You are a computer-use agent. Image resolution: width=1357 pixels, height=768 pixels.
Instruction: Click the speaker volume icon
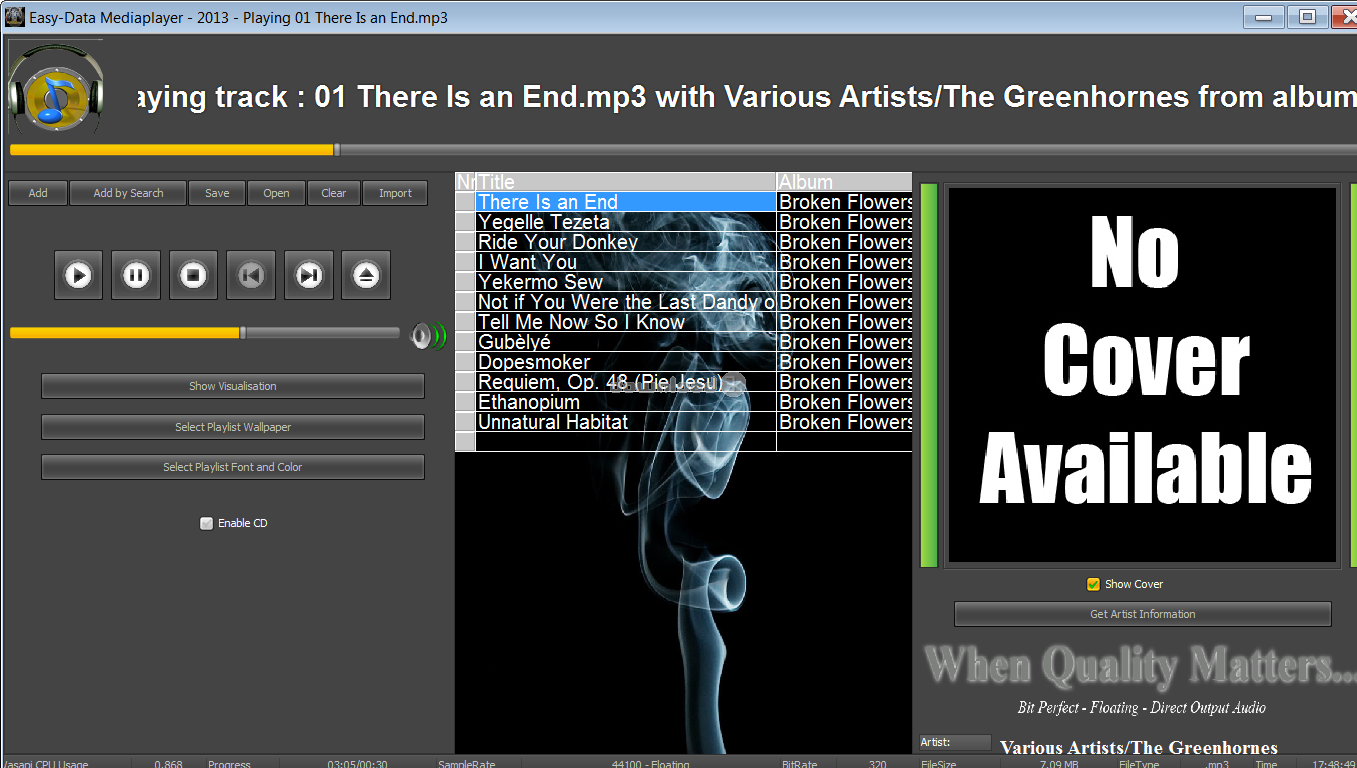427,336
